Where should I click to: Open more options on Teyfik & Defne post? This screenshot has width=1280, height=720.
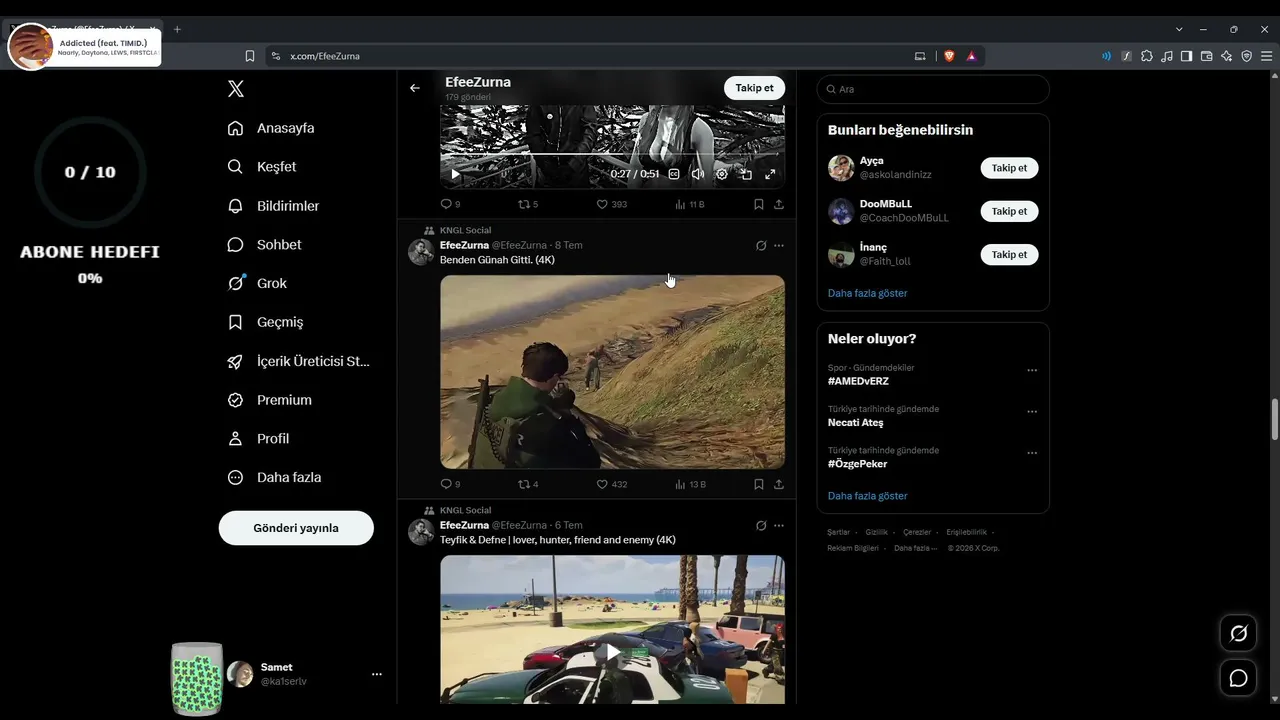click(779, 525)
